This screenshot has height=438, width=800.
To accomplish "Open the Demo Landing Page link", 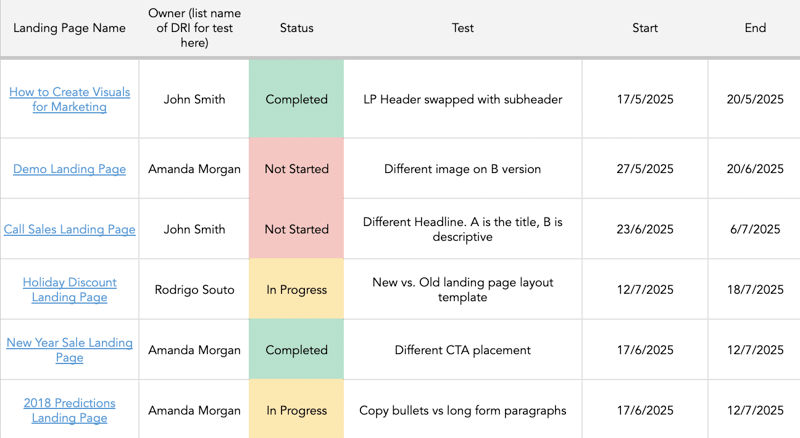I will (x=69, y=169).
